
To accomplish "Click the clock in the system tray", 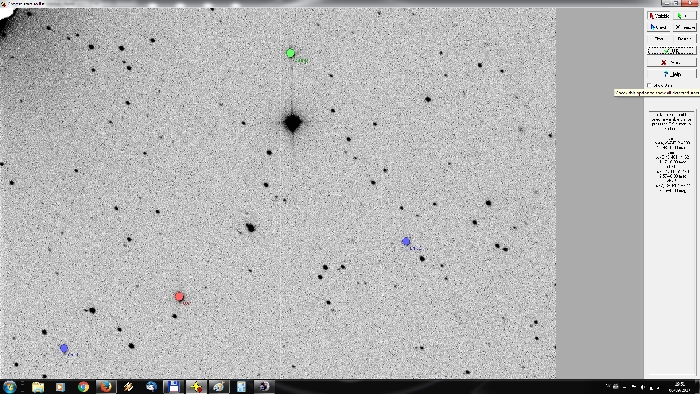I will [680, 387].
